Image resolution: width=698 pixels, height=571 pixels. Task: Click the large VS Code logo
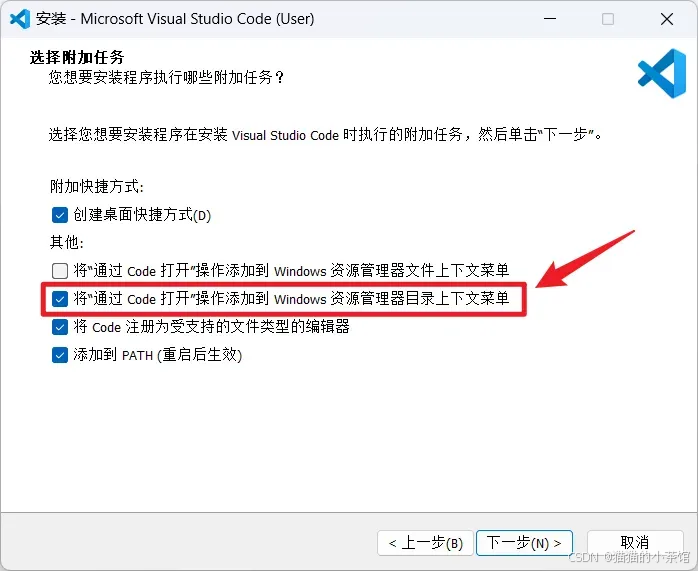(x=662, y=73)
